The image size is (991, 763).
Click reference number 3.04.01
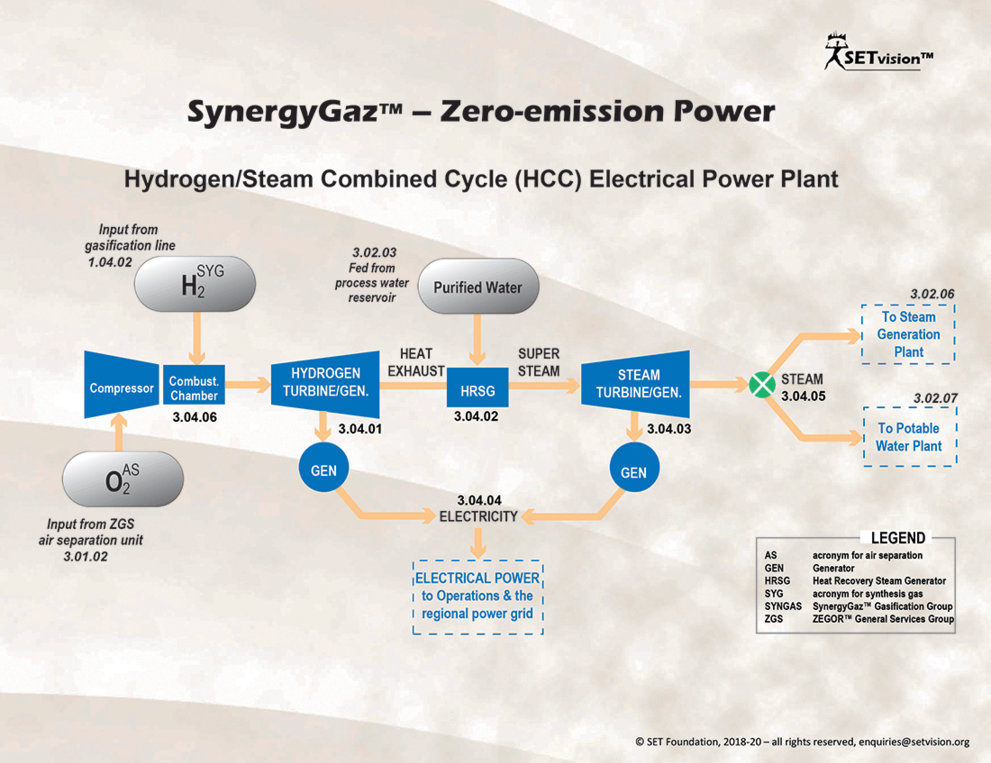(360, 429)
